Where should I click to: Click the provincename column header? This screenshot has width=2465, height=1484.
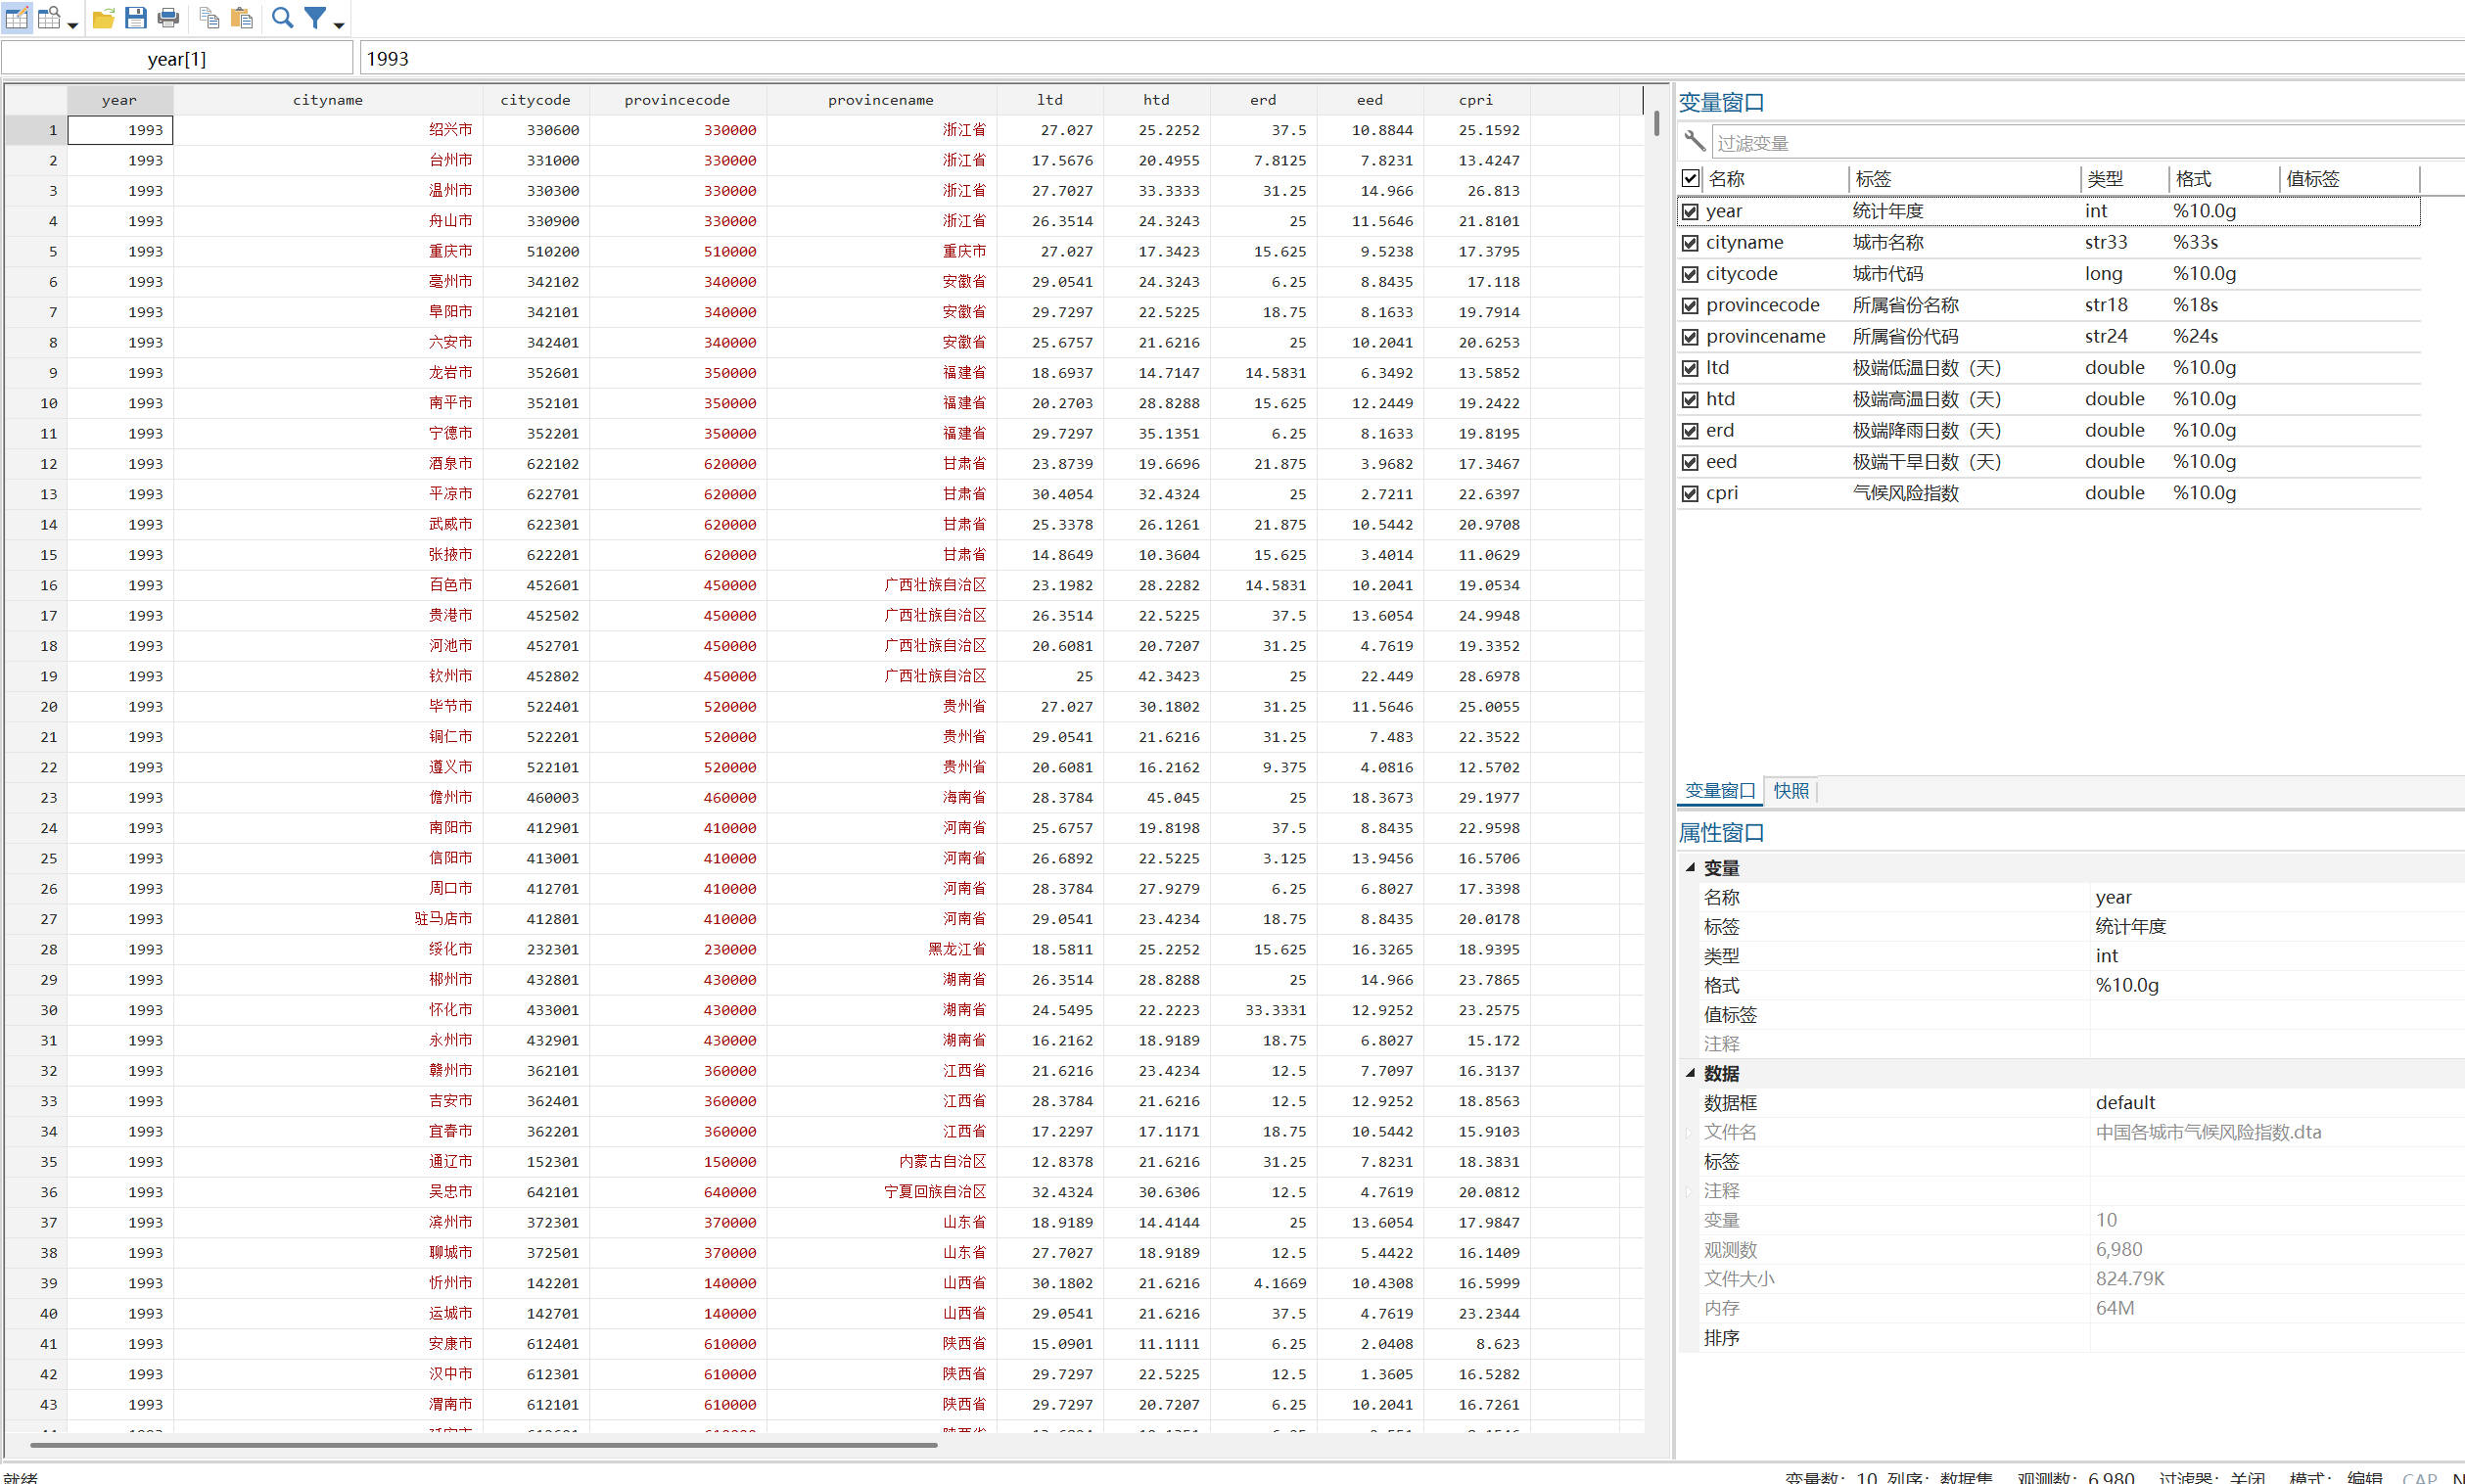[880, 100]
